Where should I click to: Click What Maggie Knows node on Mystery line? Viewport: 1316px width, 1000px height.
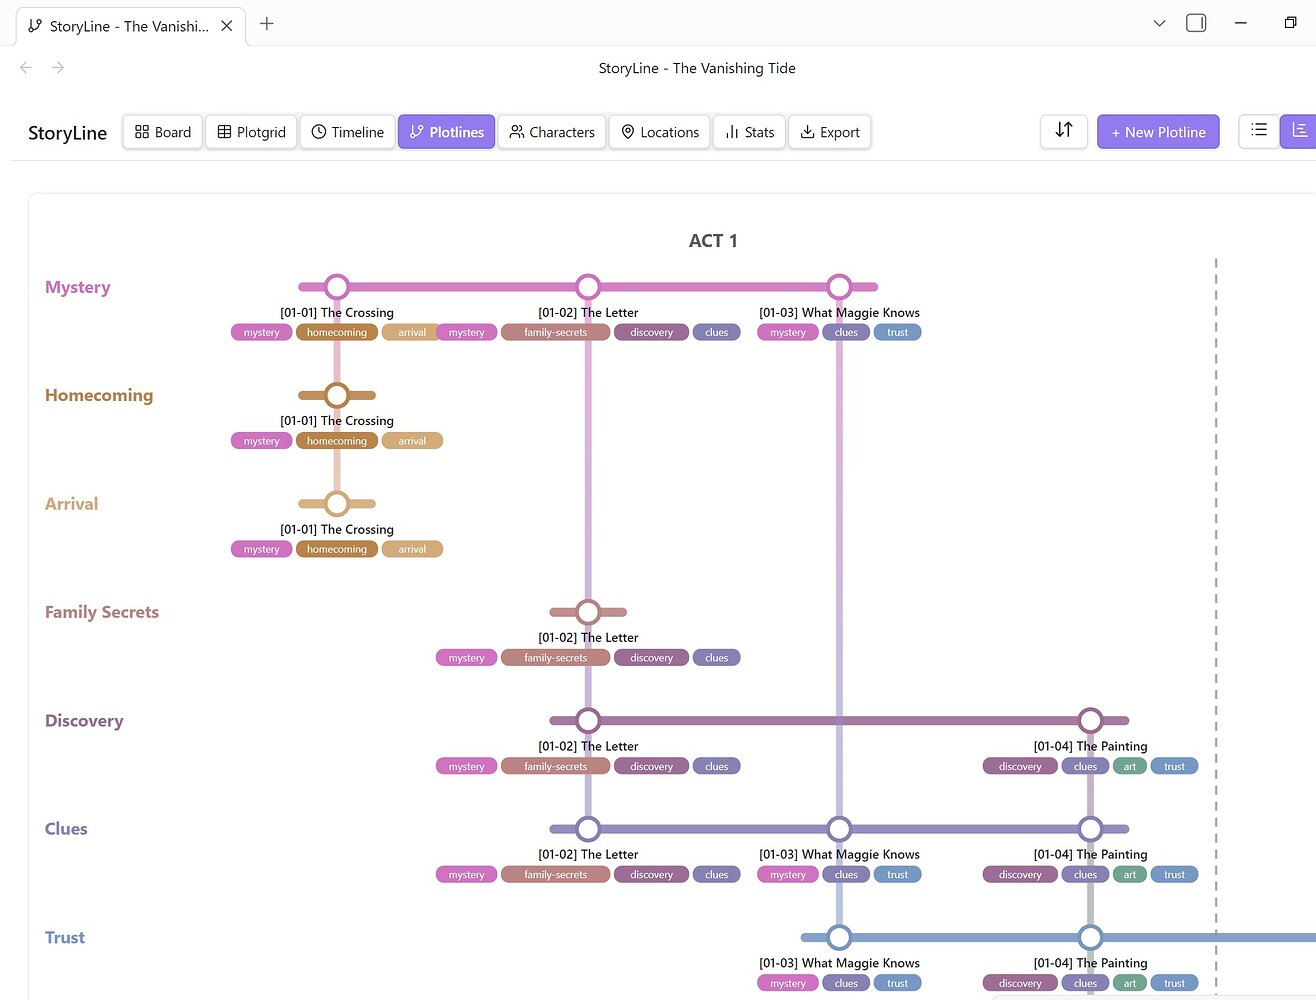tap(839, 287)
